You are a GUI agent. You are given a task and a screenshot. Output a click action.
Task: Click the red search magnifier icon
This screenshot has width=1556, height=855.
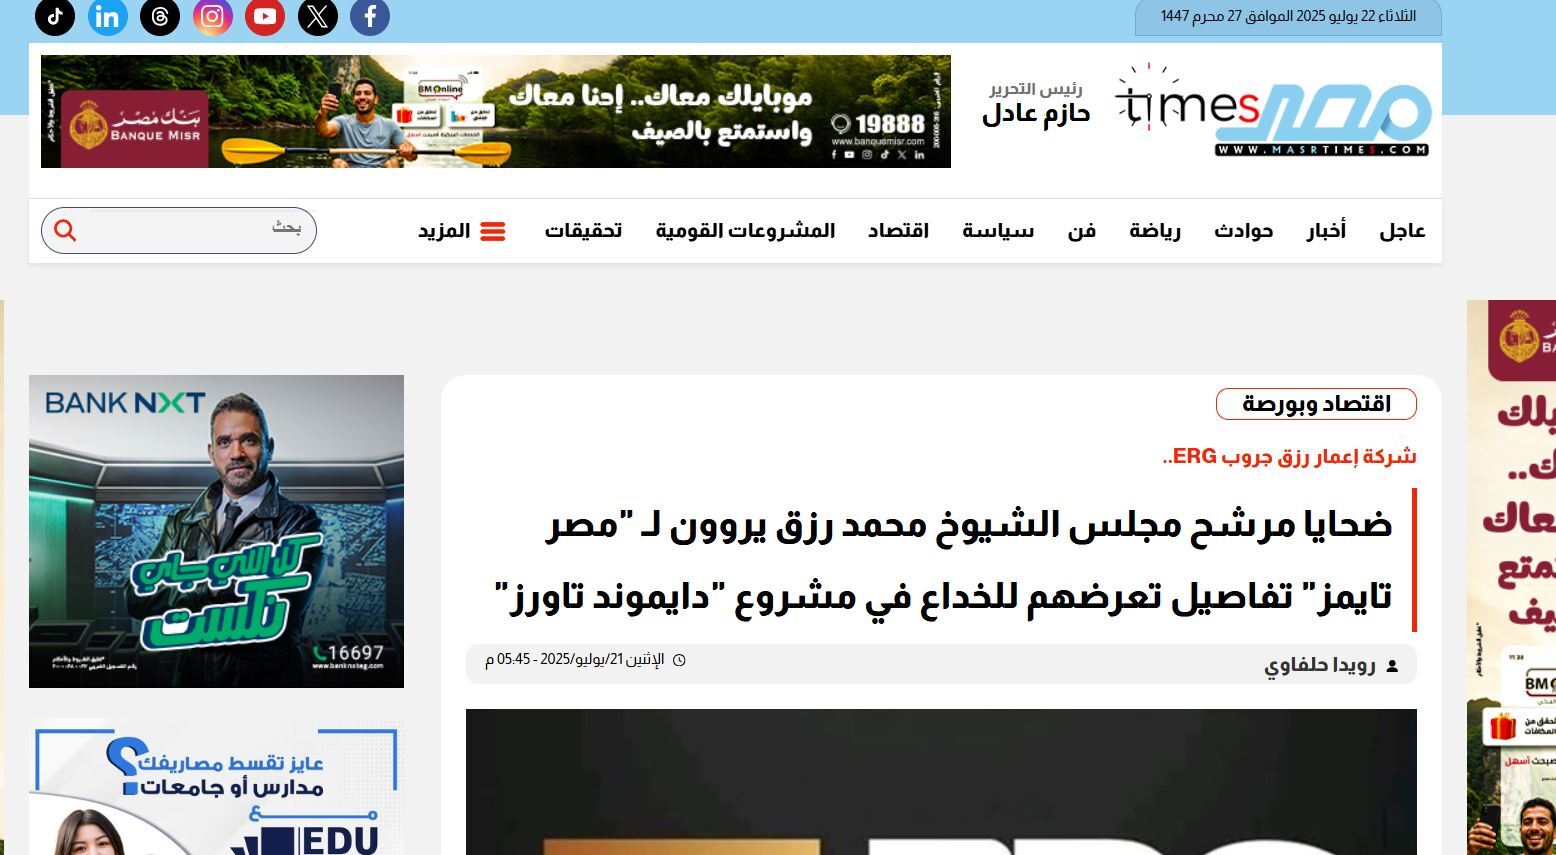65,231
